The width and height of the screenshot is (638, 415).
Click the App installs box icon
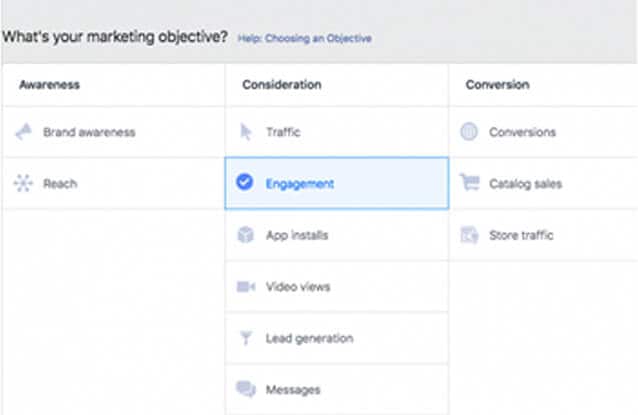click(x=246, y=236)
